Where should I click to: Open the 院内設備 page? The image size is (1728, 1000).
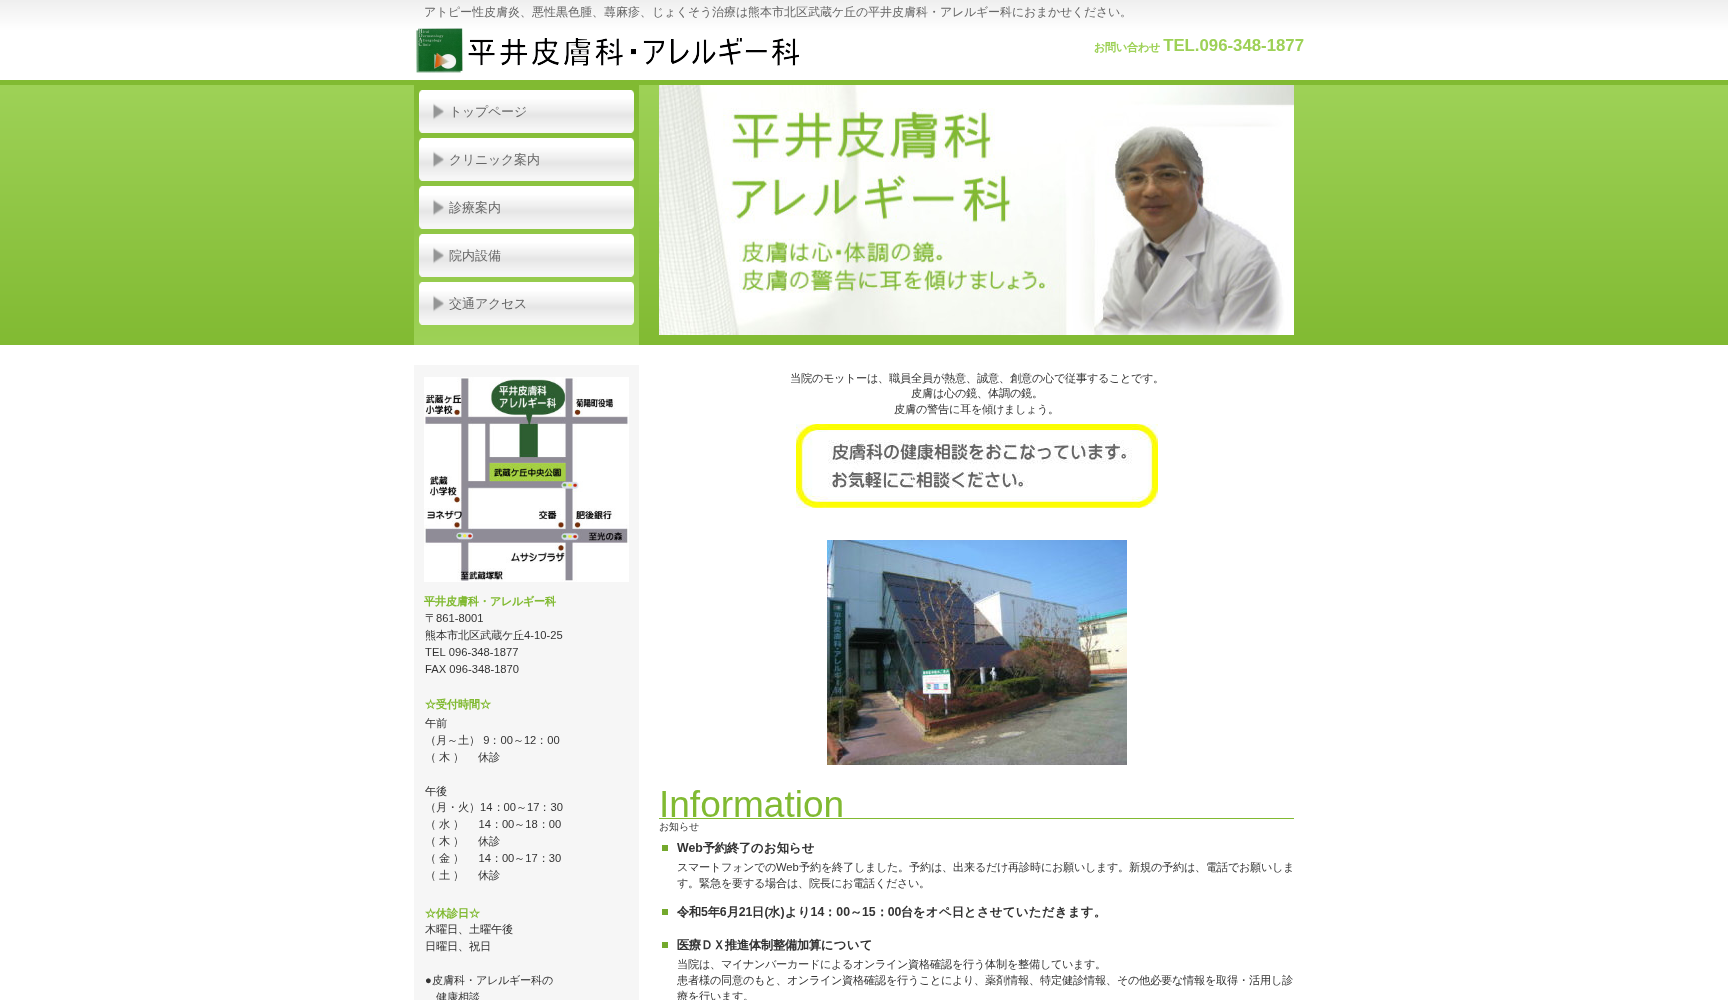click(x=525, y=255)
